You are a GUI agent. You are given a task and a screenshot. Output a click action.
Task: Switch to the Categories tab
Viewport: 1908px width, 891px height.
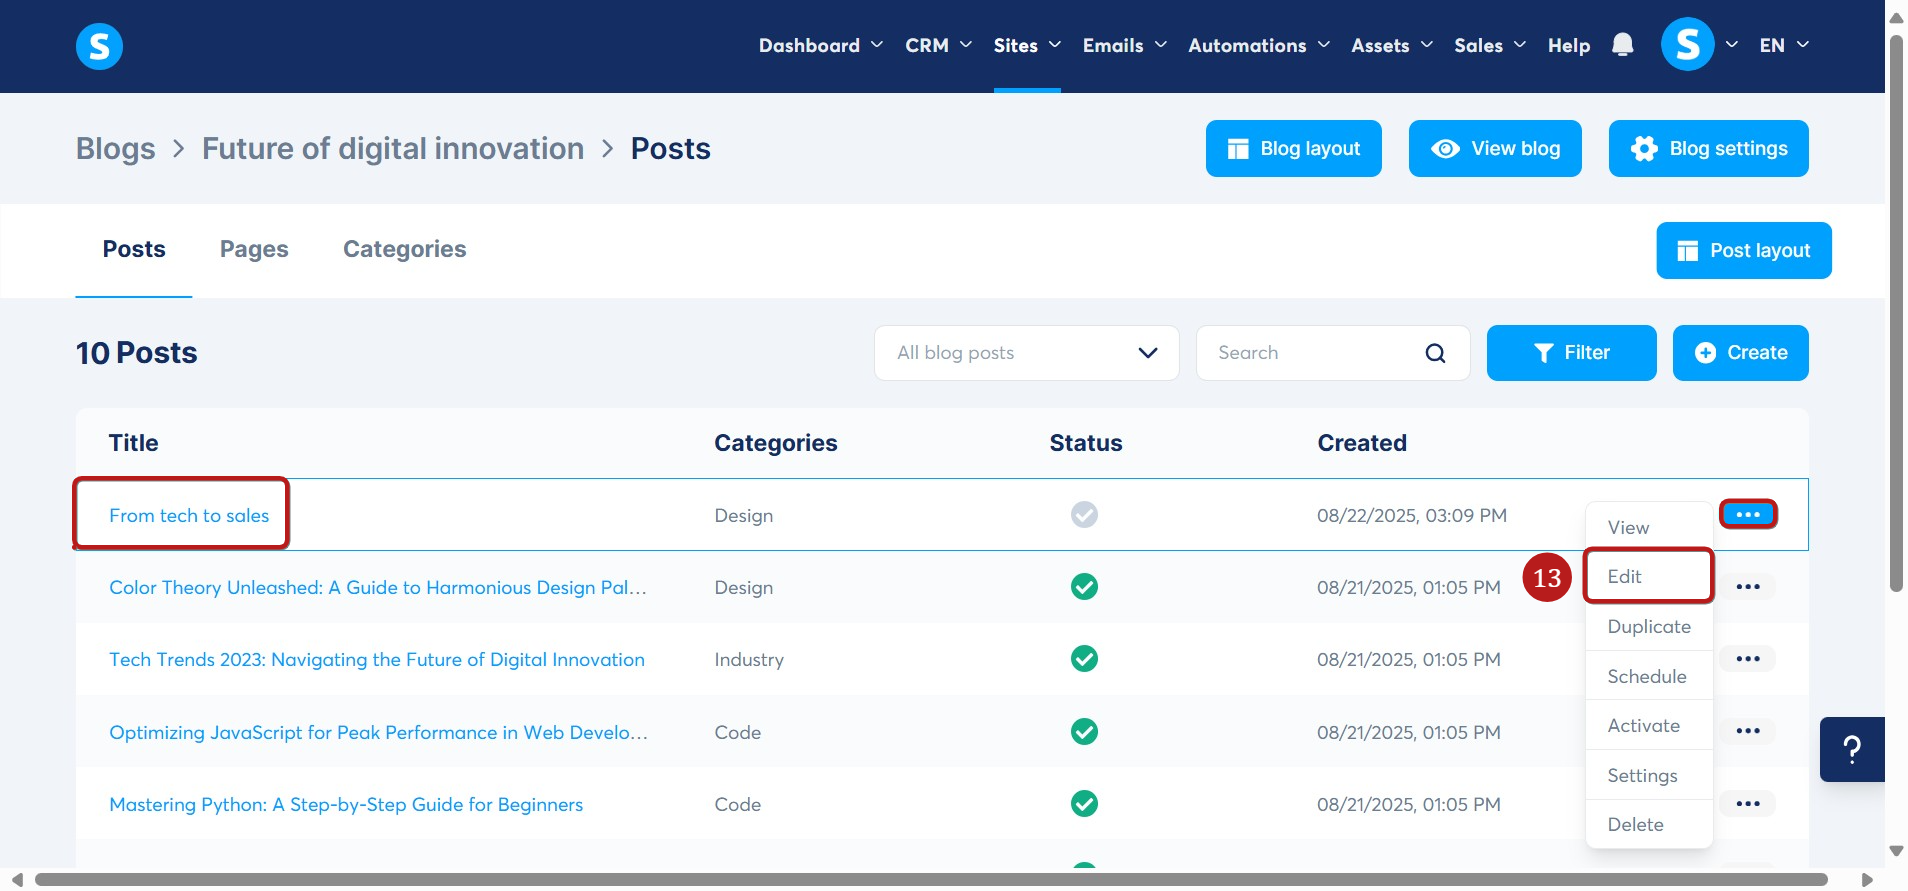(404, 249)
